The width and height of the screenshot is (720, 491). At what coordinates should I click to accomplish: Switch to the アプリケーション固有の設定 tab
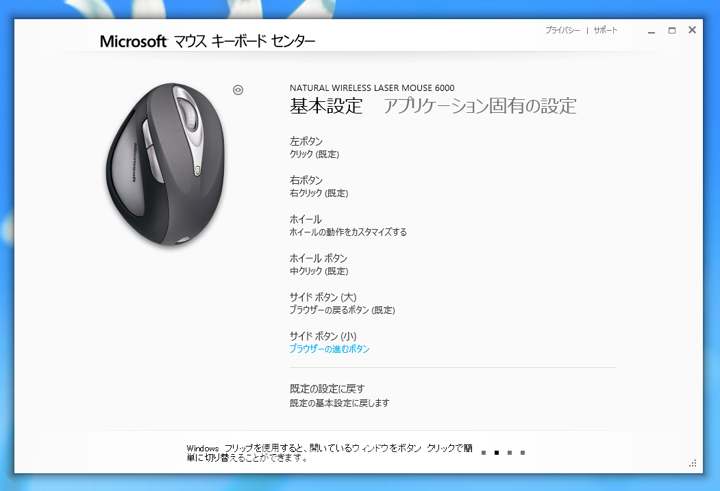click(x=480, y=106)
